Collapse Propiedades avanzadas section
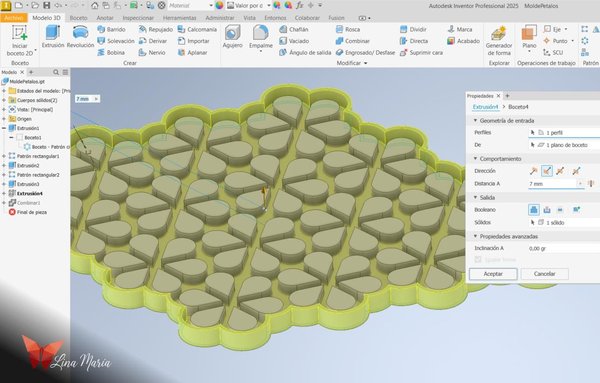This screenshot has width=600, height=383. [475, 236]
